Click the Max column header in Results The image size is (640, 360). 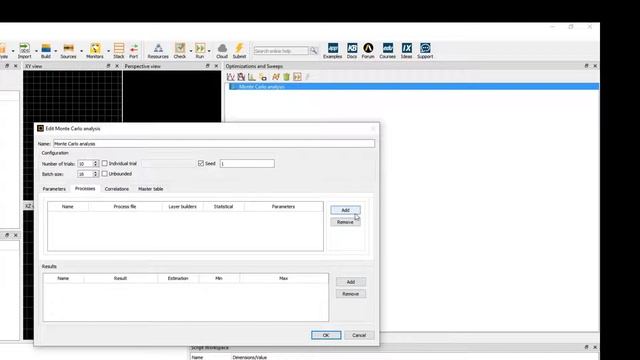point(284,278)
